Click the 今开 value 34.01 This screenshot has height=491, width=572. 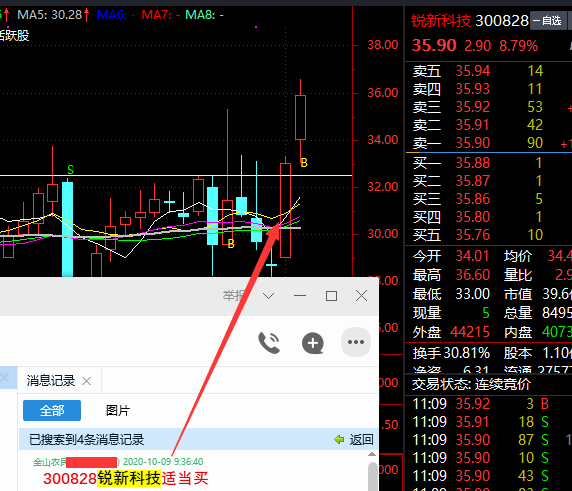point(472,256)
